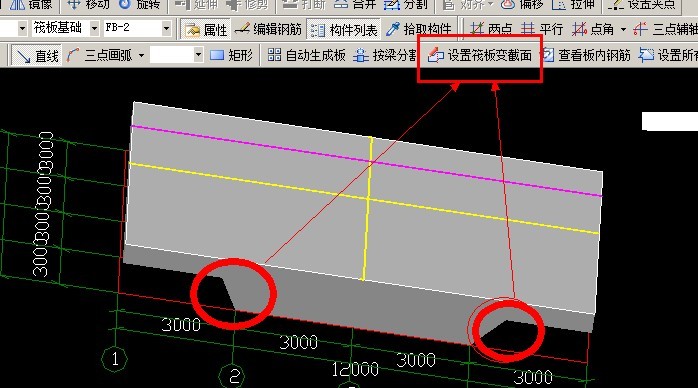Image resolution: width=698 pixels, height=388 pixels.
Task: Expand the 三点画弧 arc options arrow
Action: pos(141,56)
